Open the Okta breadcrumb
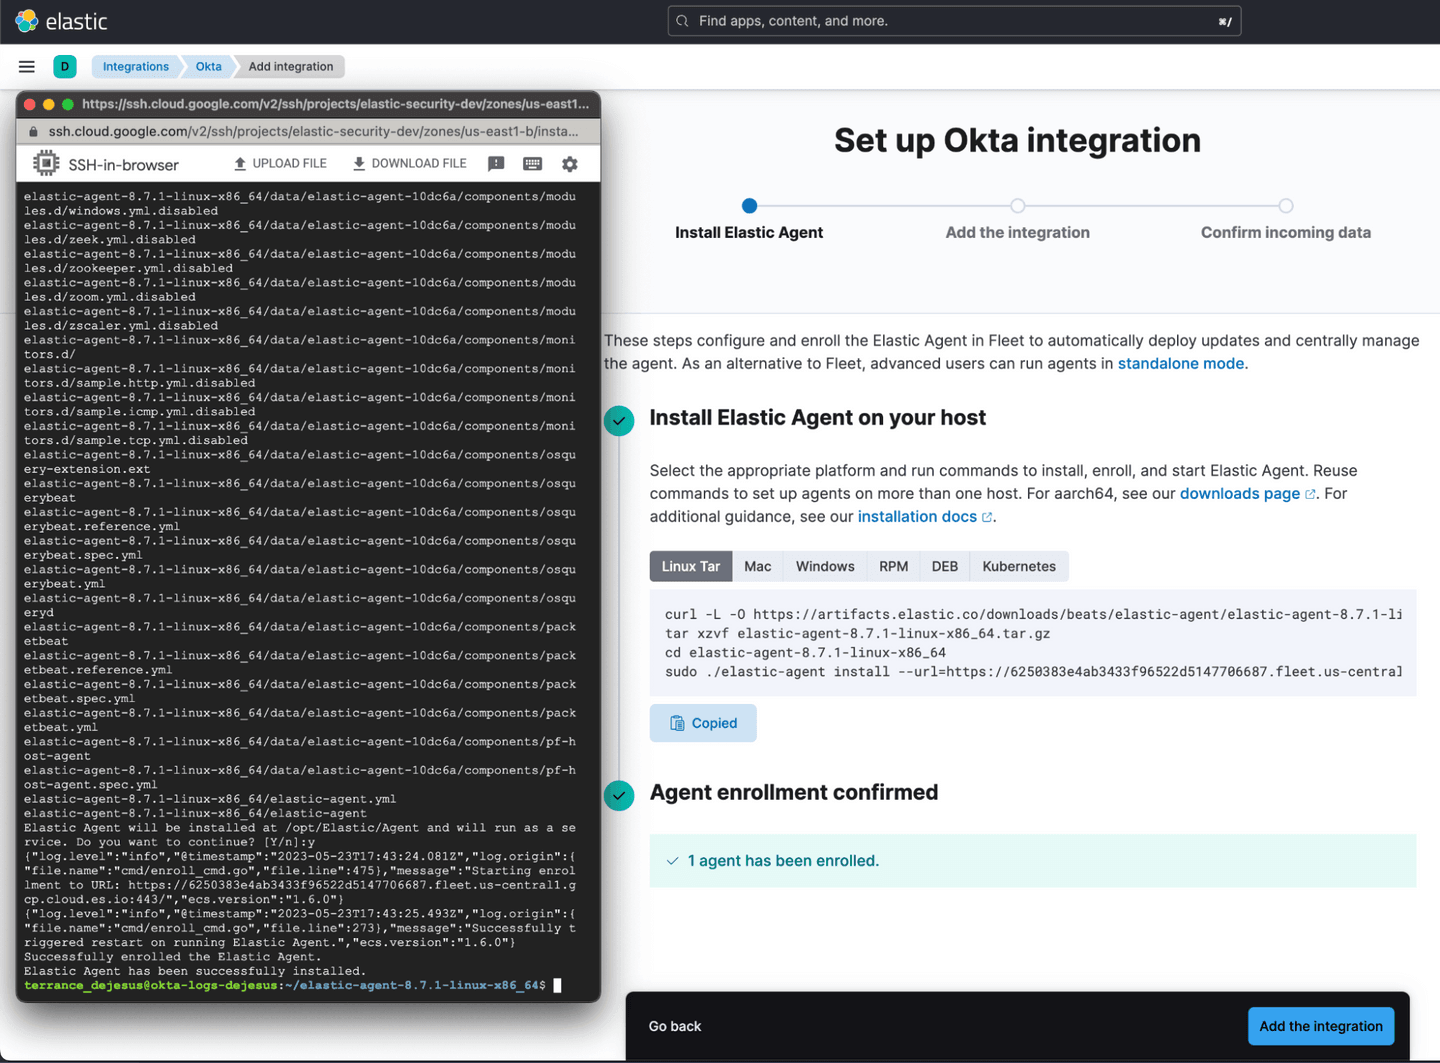 coord(207,66)
